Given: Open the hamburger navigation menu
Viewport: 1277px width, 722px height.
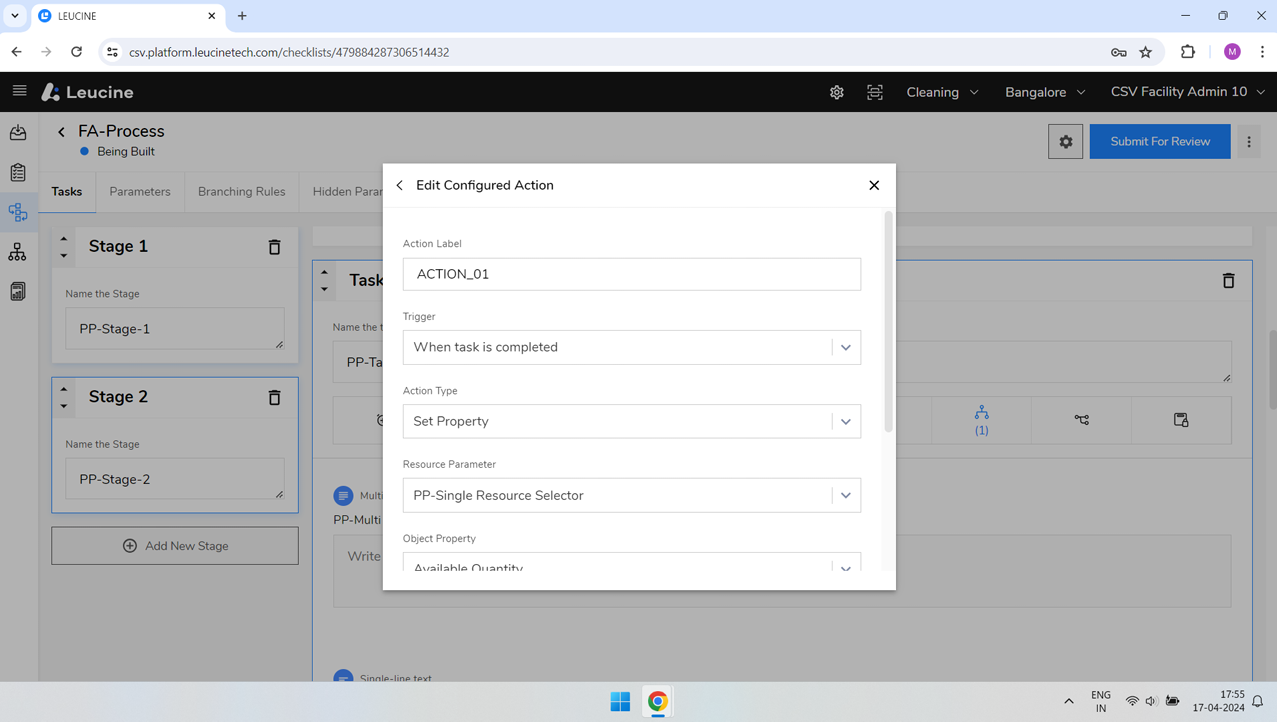Looking at the screenshot, I should coord(19,91).
